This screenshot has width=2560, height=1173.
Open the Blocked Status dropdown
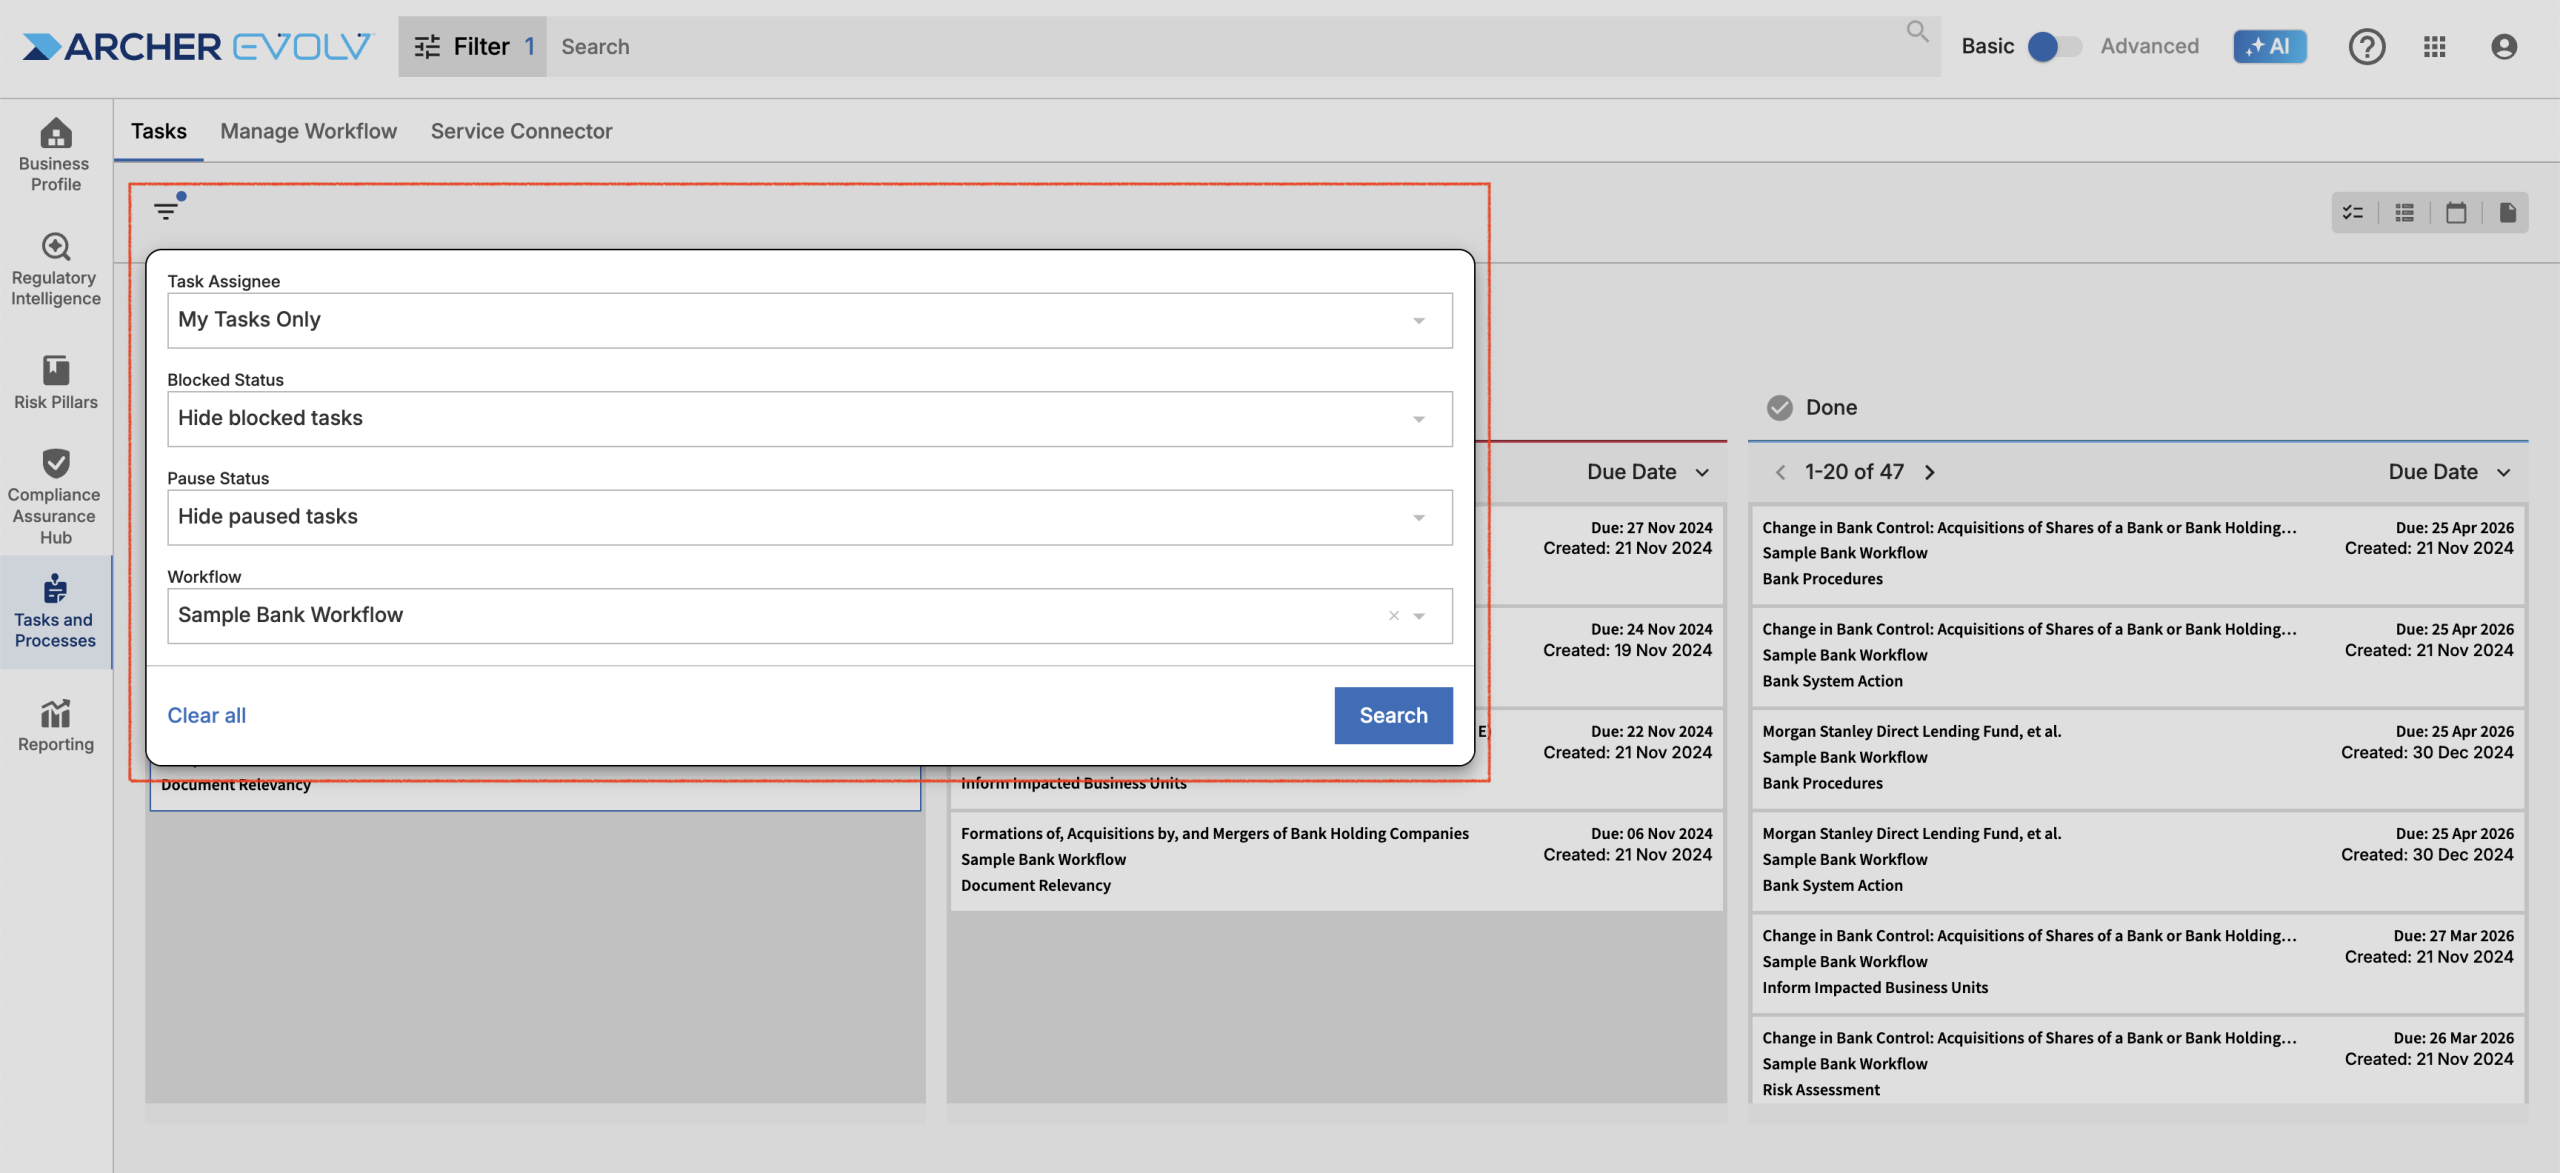[1418, 419]
